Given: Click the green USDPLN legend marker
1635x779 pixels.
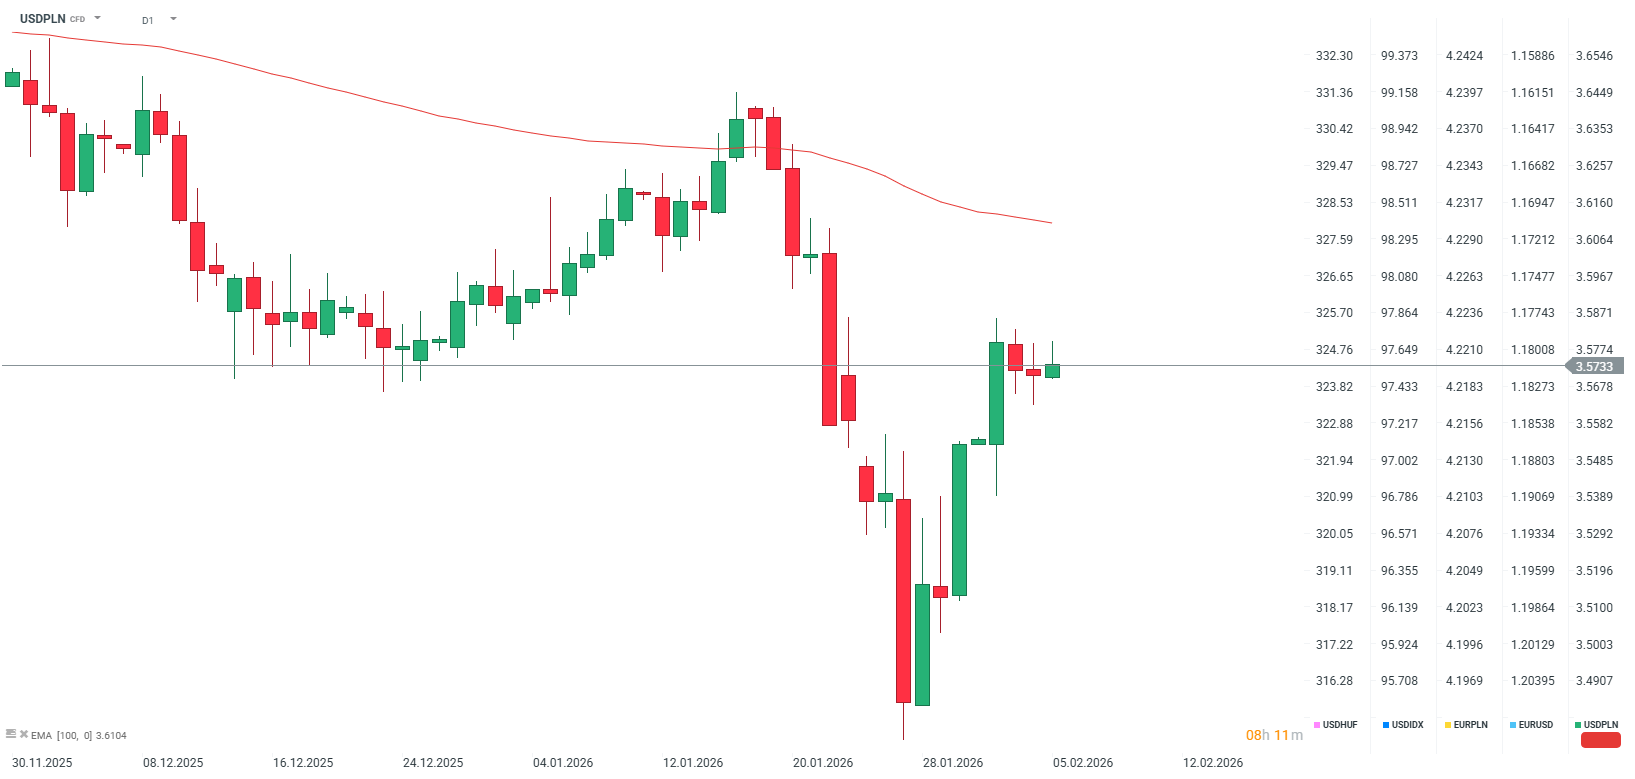Looking at the screenshot, I should pos(1578,725).
